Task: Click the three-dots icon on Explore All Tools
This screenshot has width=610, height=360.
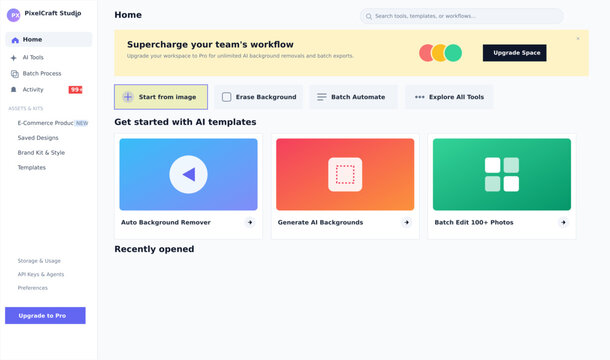Action: point(419,97)
